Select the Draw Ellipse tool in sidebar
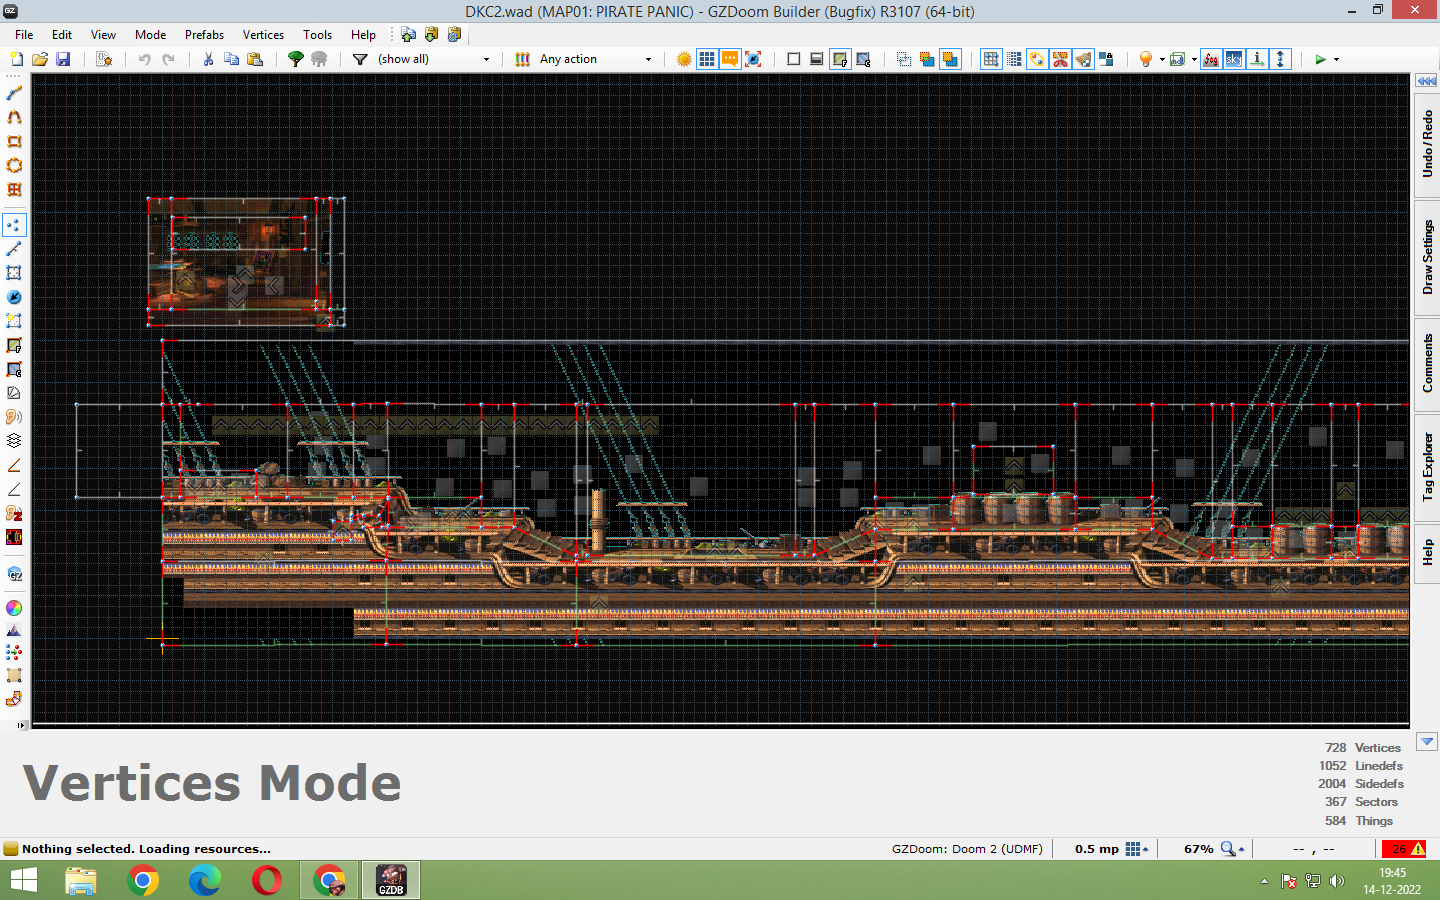Screen dimensions: 1440x900 pyautogui.click(x=14, y=165)
